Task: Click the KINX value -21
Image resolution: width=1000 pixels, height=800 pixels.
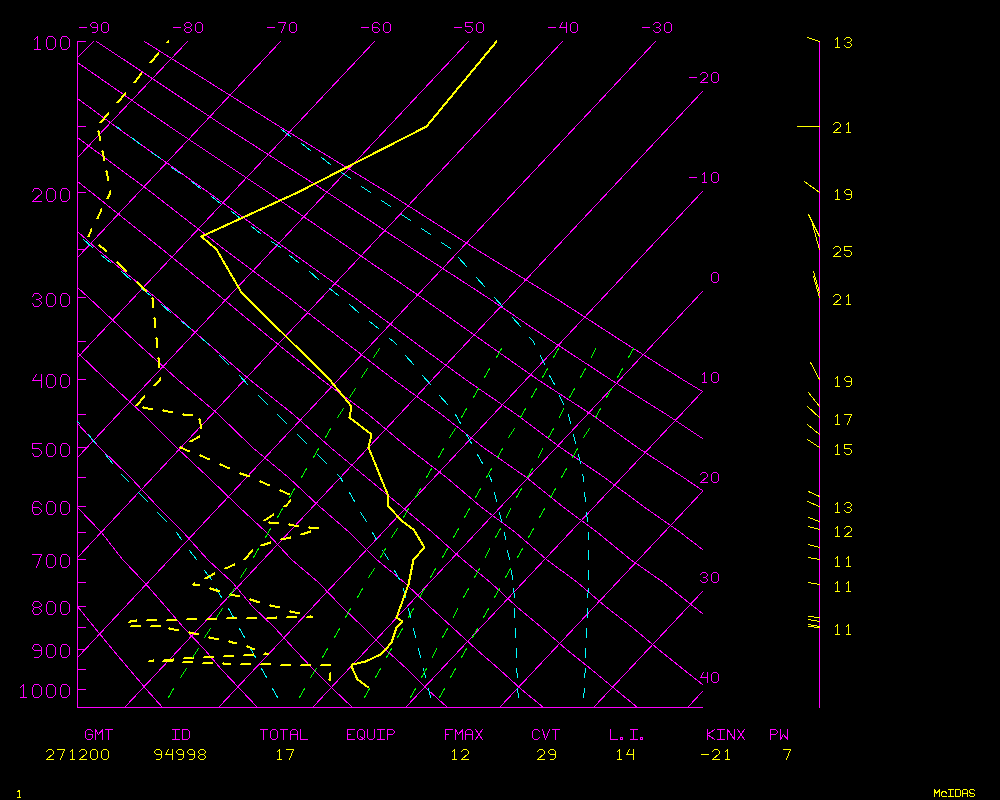Action: pos(716,755)
